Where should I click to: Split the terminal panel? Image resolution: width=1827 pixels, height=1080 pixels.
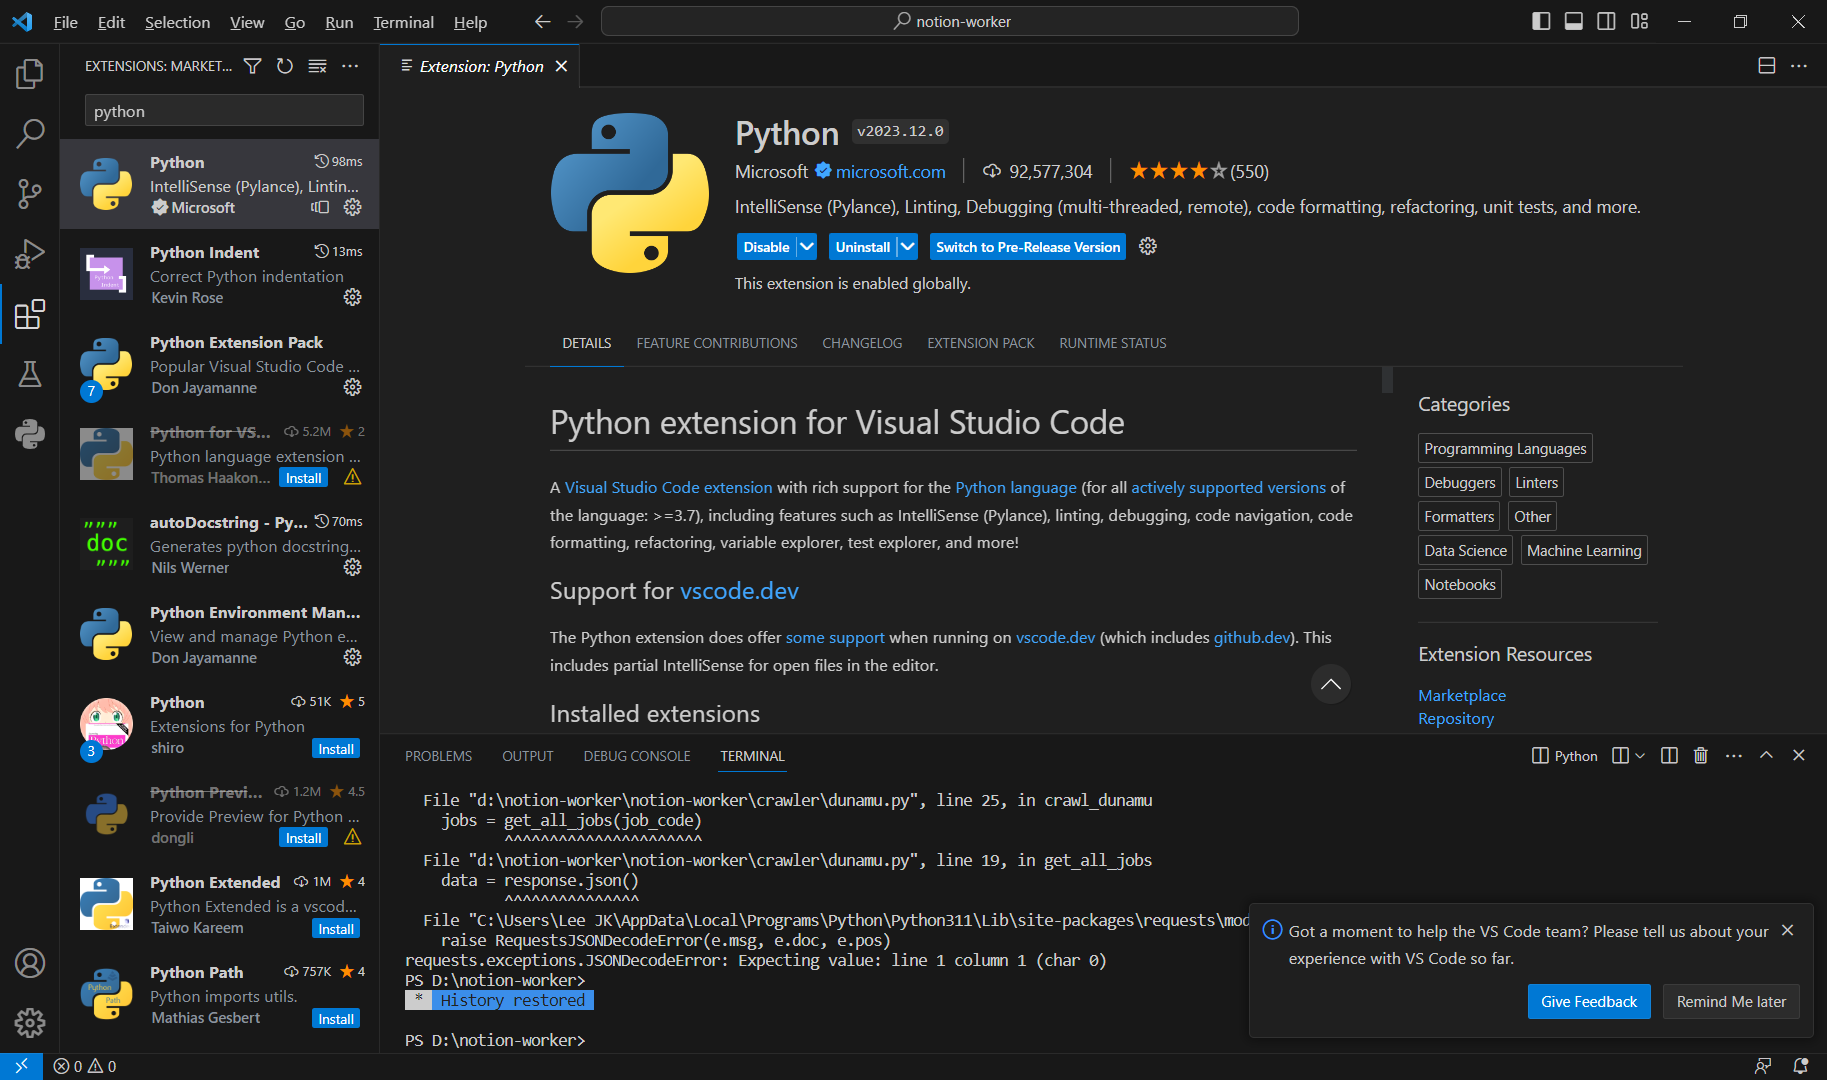click(x=1669, y=756)
